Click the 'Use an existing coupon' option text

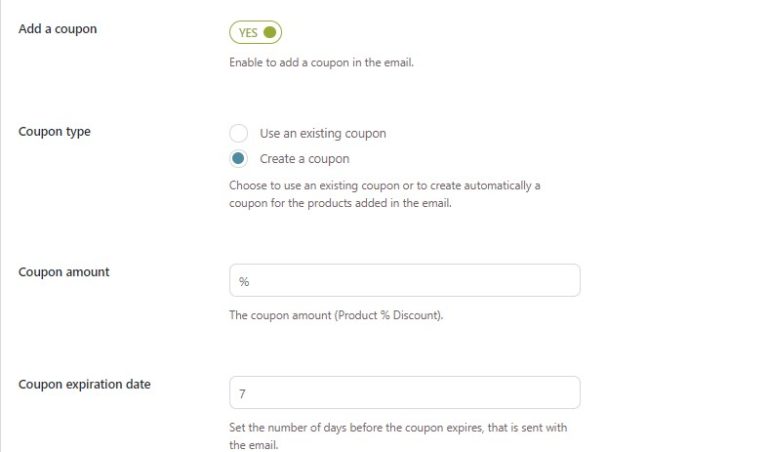click(322, 133)
